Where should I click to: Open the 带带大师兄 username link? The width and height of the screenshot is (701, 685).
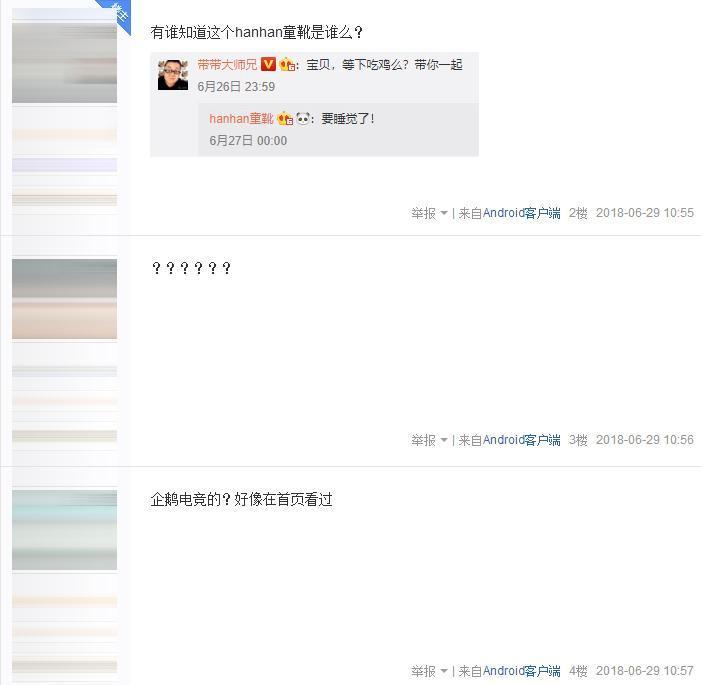227,65
